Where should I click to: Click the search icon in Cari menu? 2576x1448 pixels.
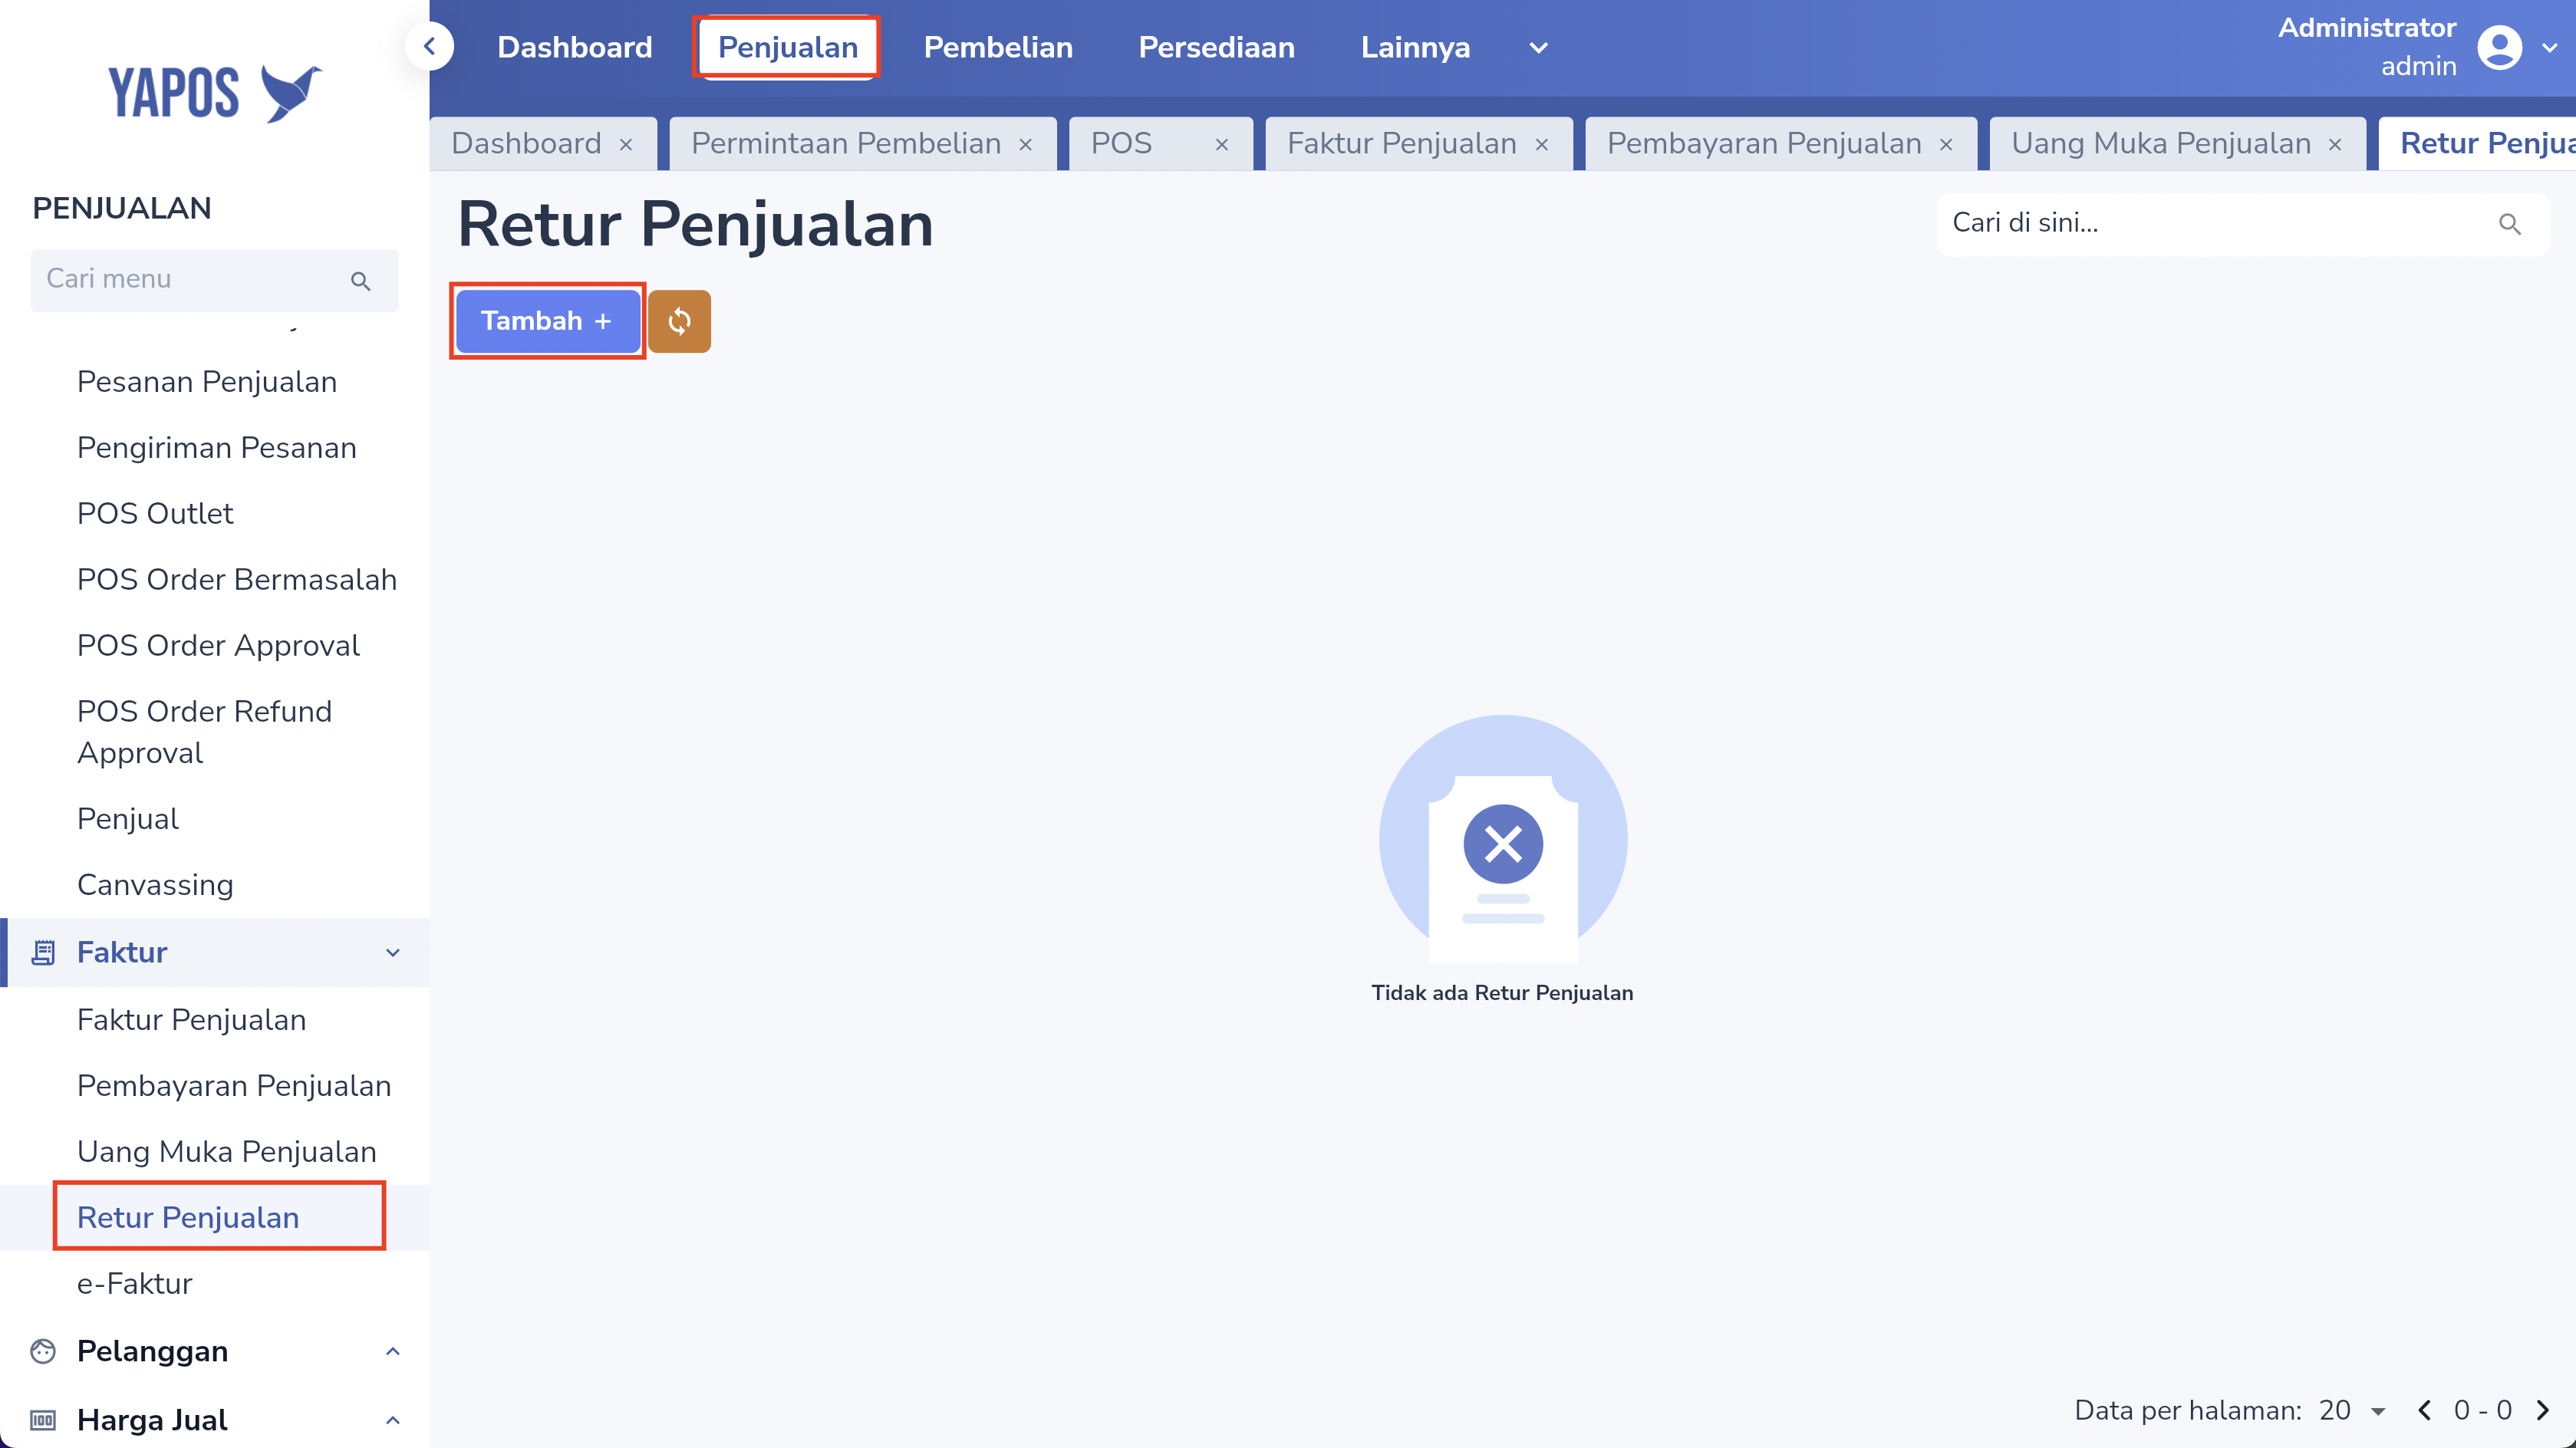coord(361,281)
